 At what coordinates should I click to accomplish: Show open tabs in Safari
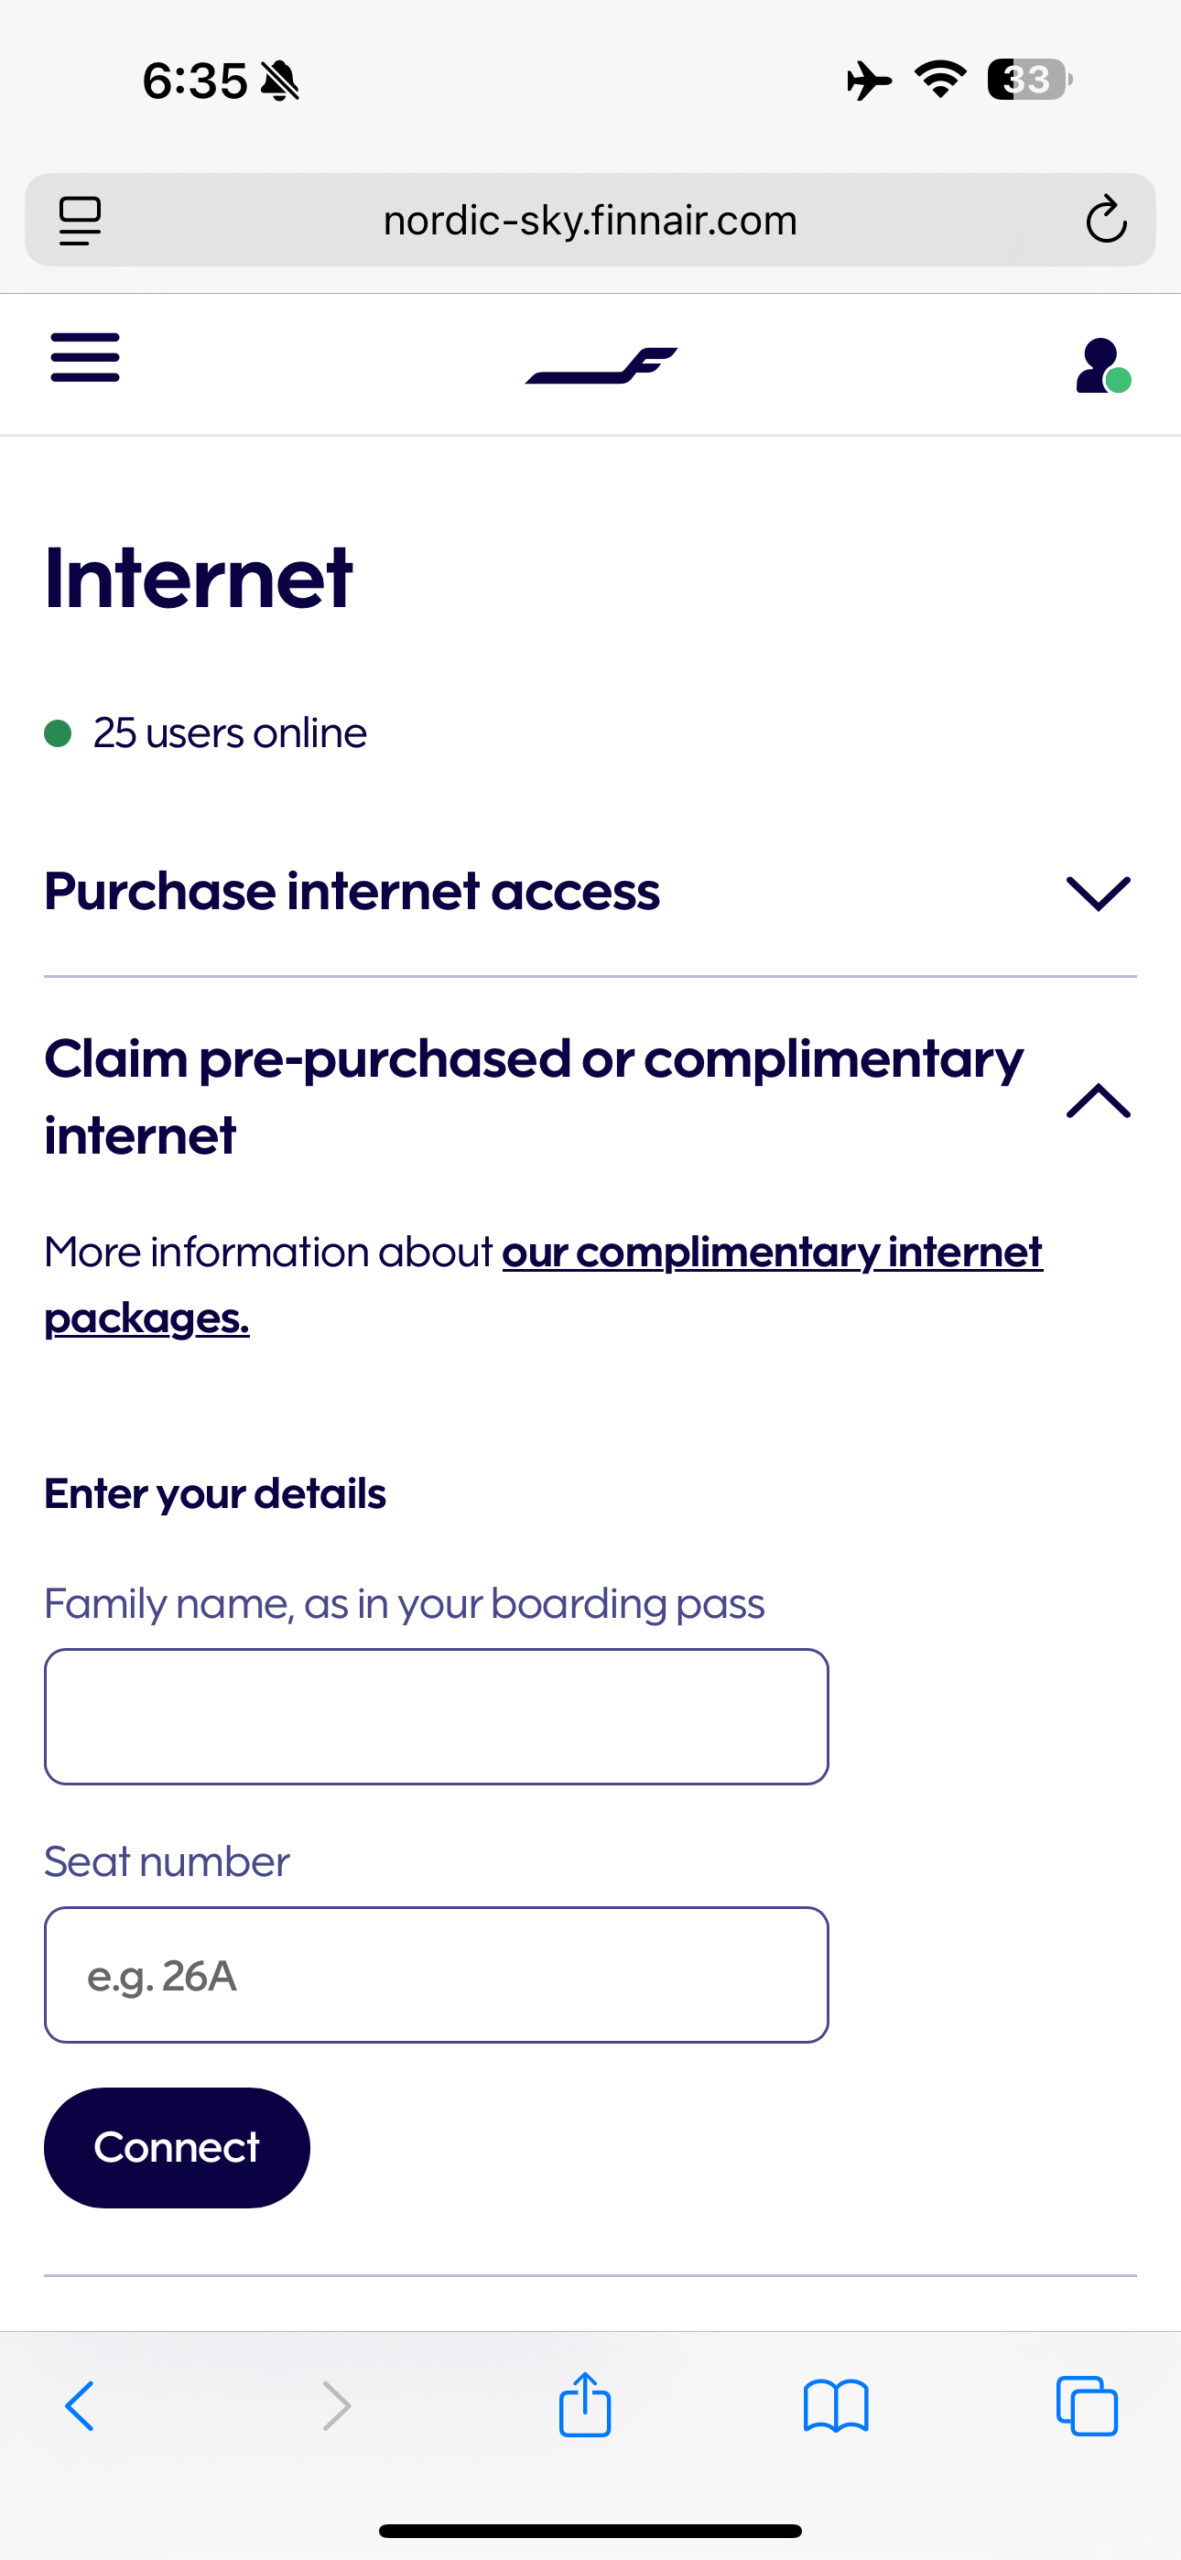tap(1087, 2405)
